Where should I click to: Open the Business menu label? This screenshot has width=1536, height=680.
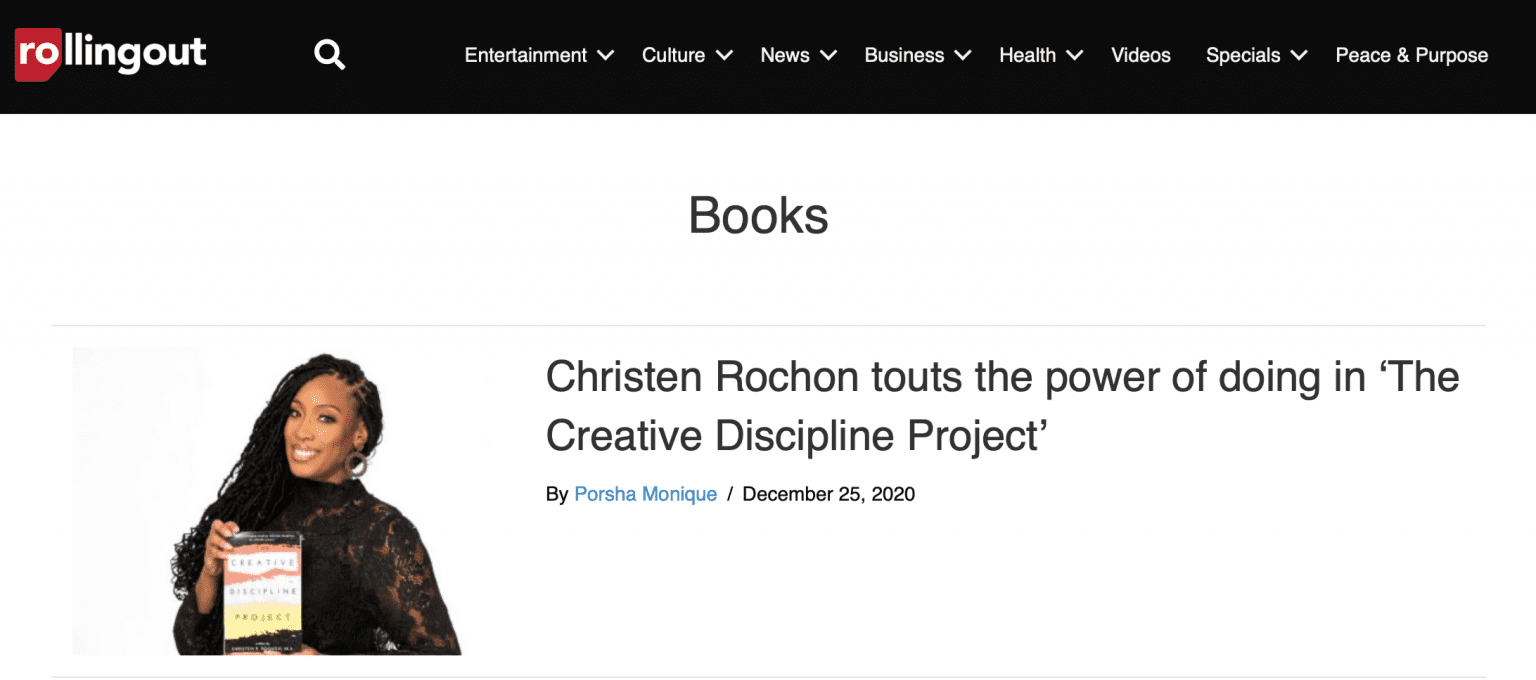[904, 56]
